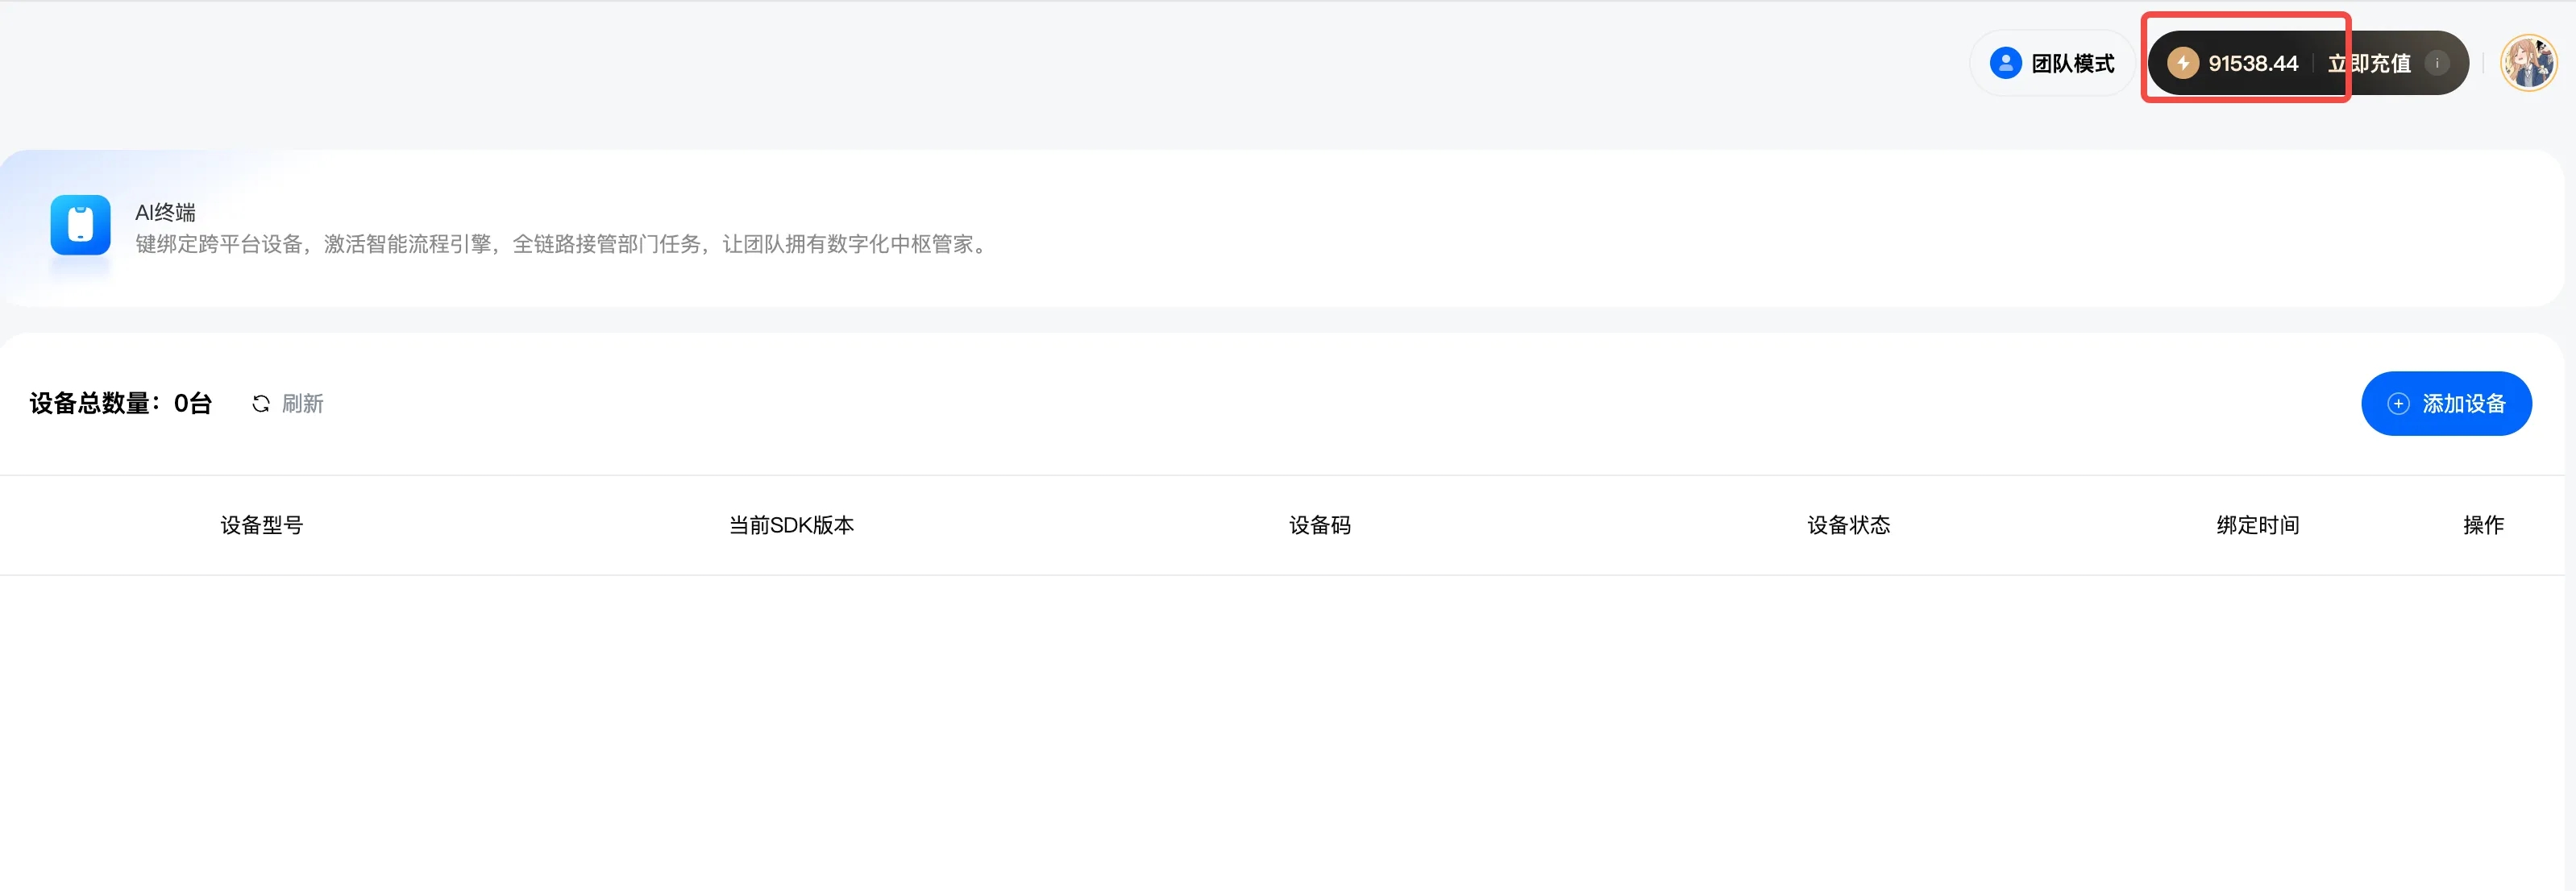
Task: Click the 刷新 refresh text
Action: (x=302, y=404)
